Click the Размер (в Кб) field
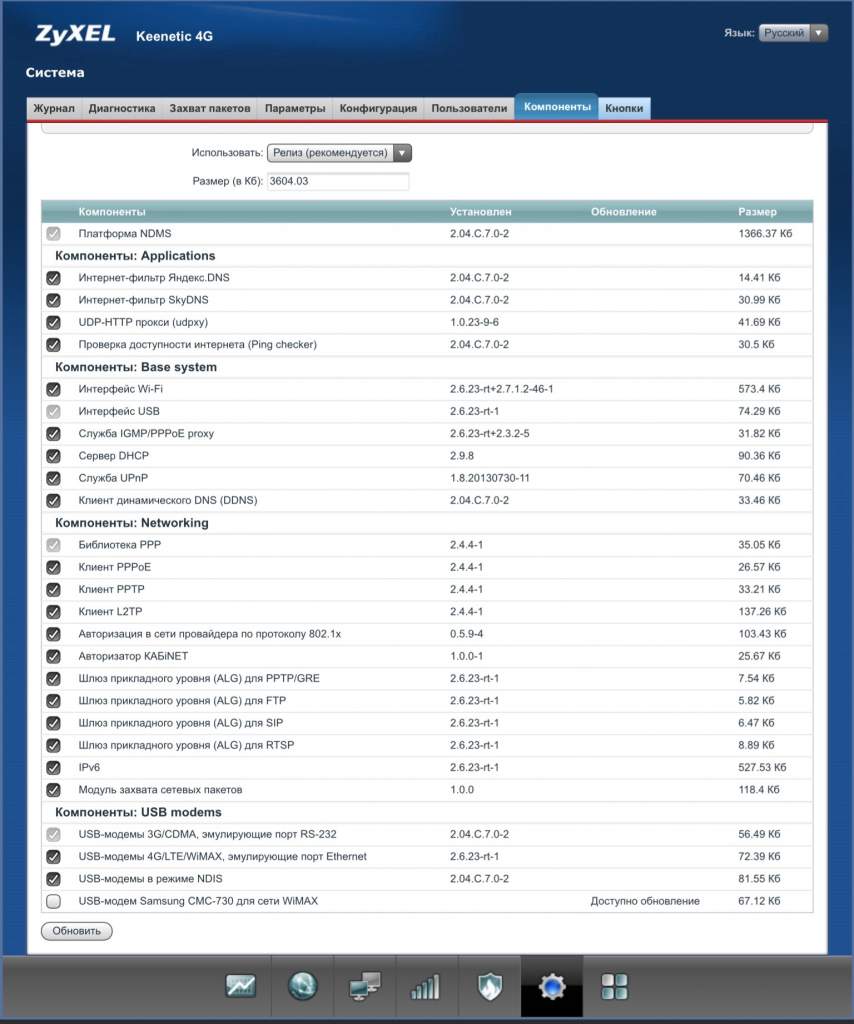Screen dimensions: 854x1024 338,182
